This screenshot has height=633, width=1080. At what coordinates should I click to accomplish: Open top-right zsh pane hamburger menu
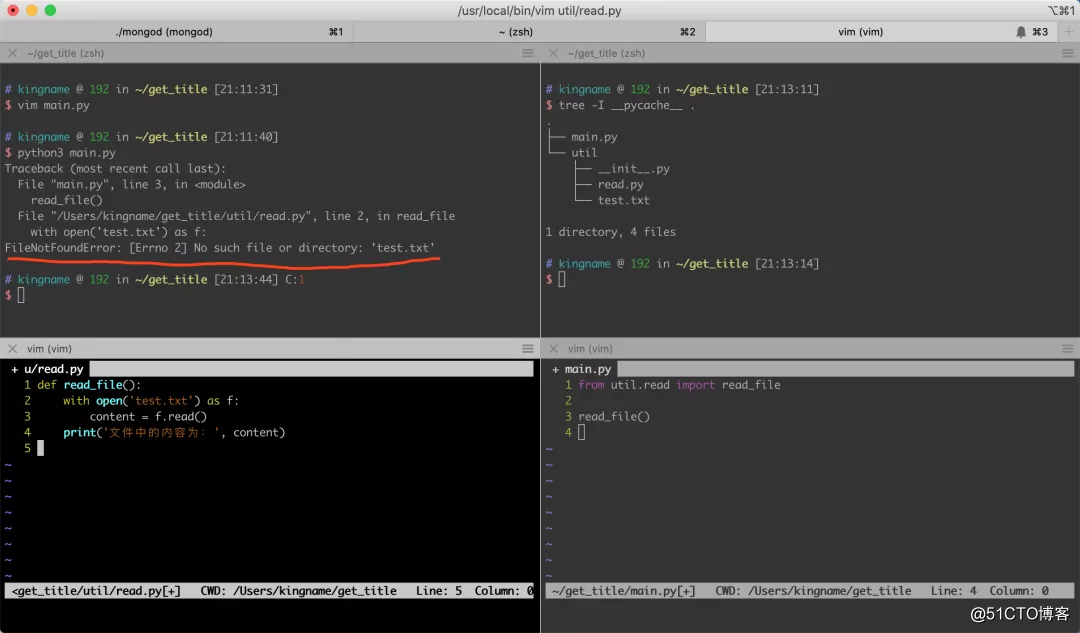point(1067,53)
